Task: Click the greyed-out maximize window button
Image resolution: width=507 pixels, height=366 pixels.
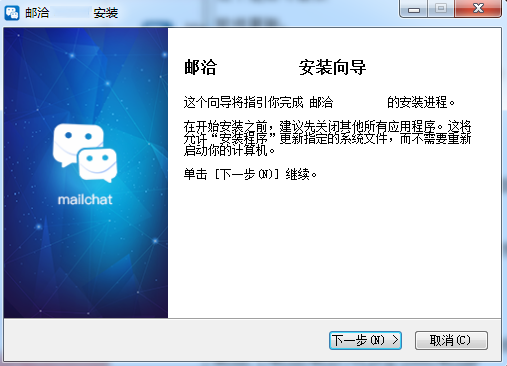Action: tap(441, 9)
